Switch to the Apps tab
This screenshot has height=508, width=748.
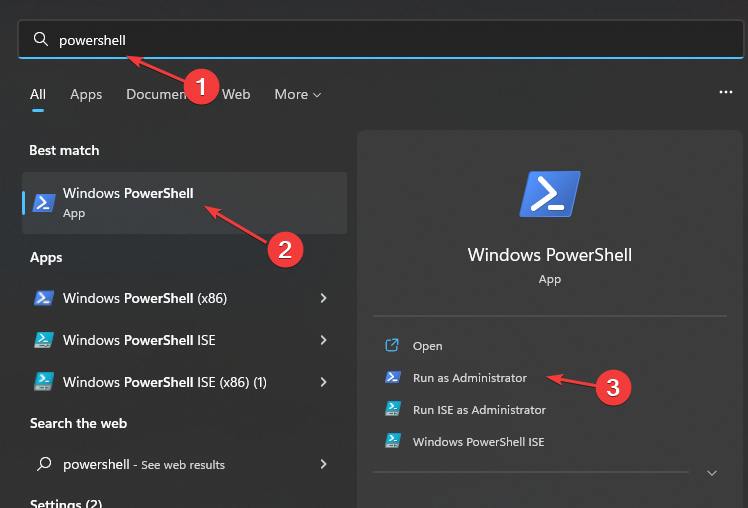coord(86,94)
